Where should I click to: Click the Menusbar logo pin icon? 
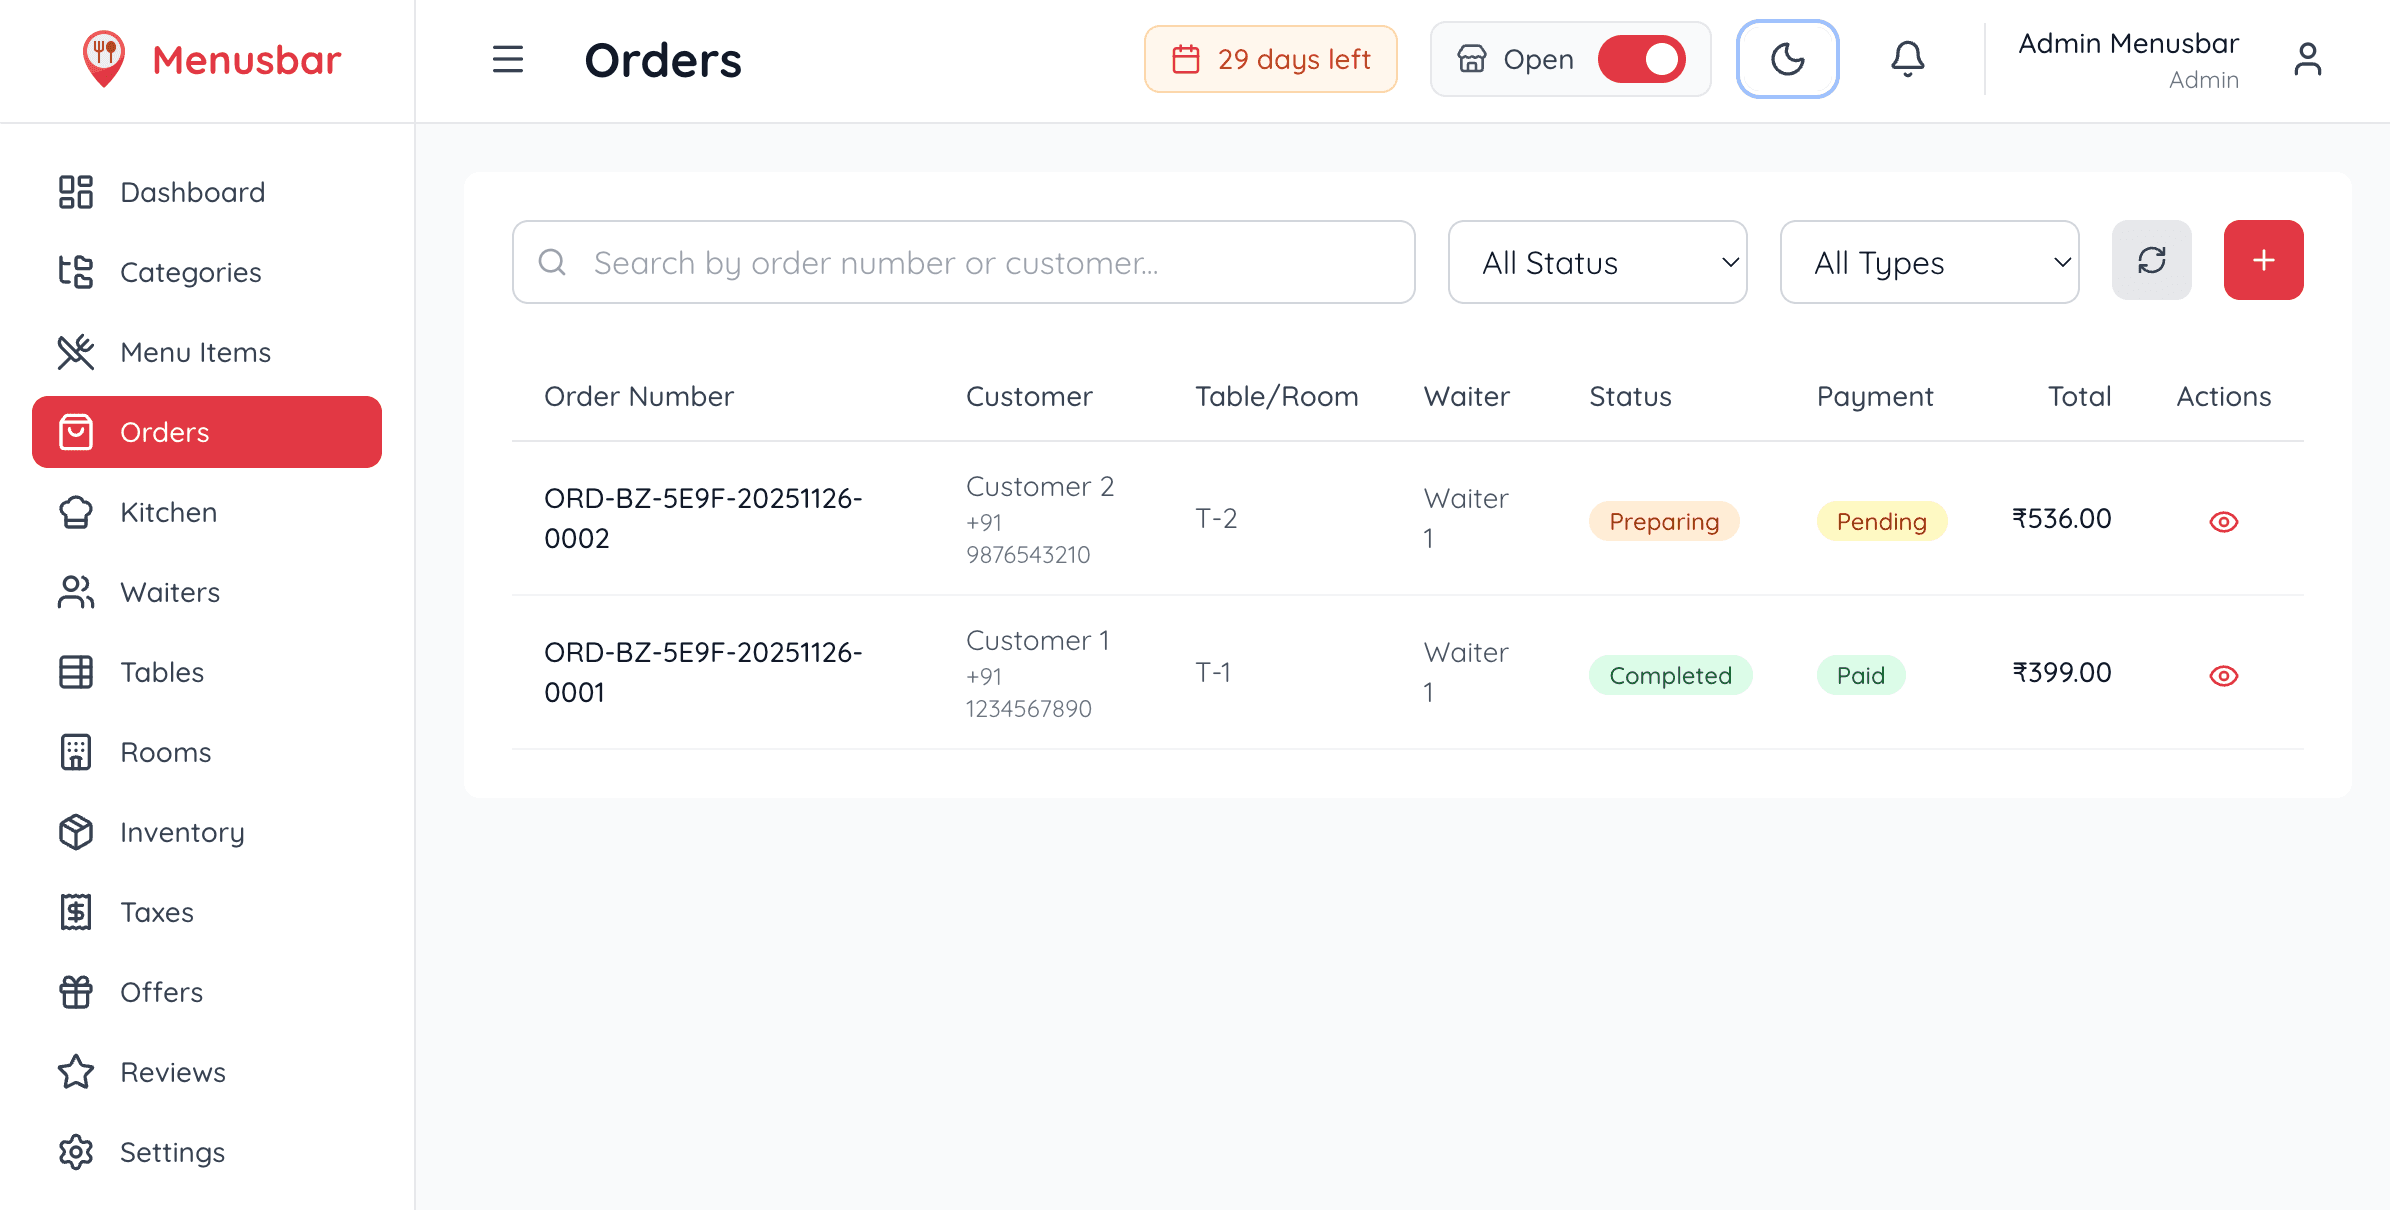pyautogui.click(x=103, y=58)
